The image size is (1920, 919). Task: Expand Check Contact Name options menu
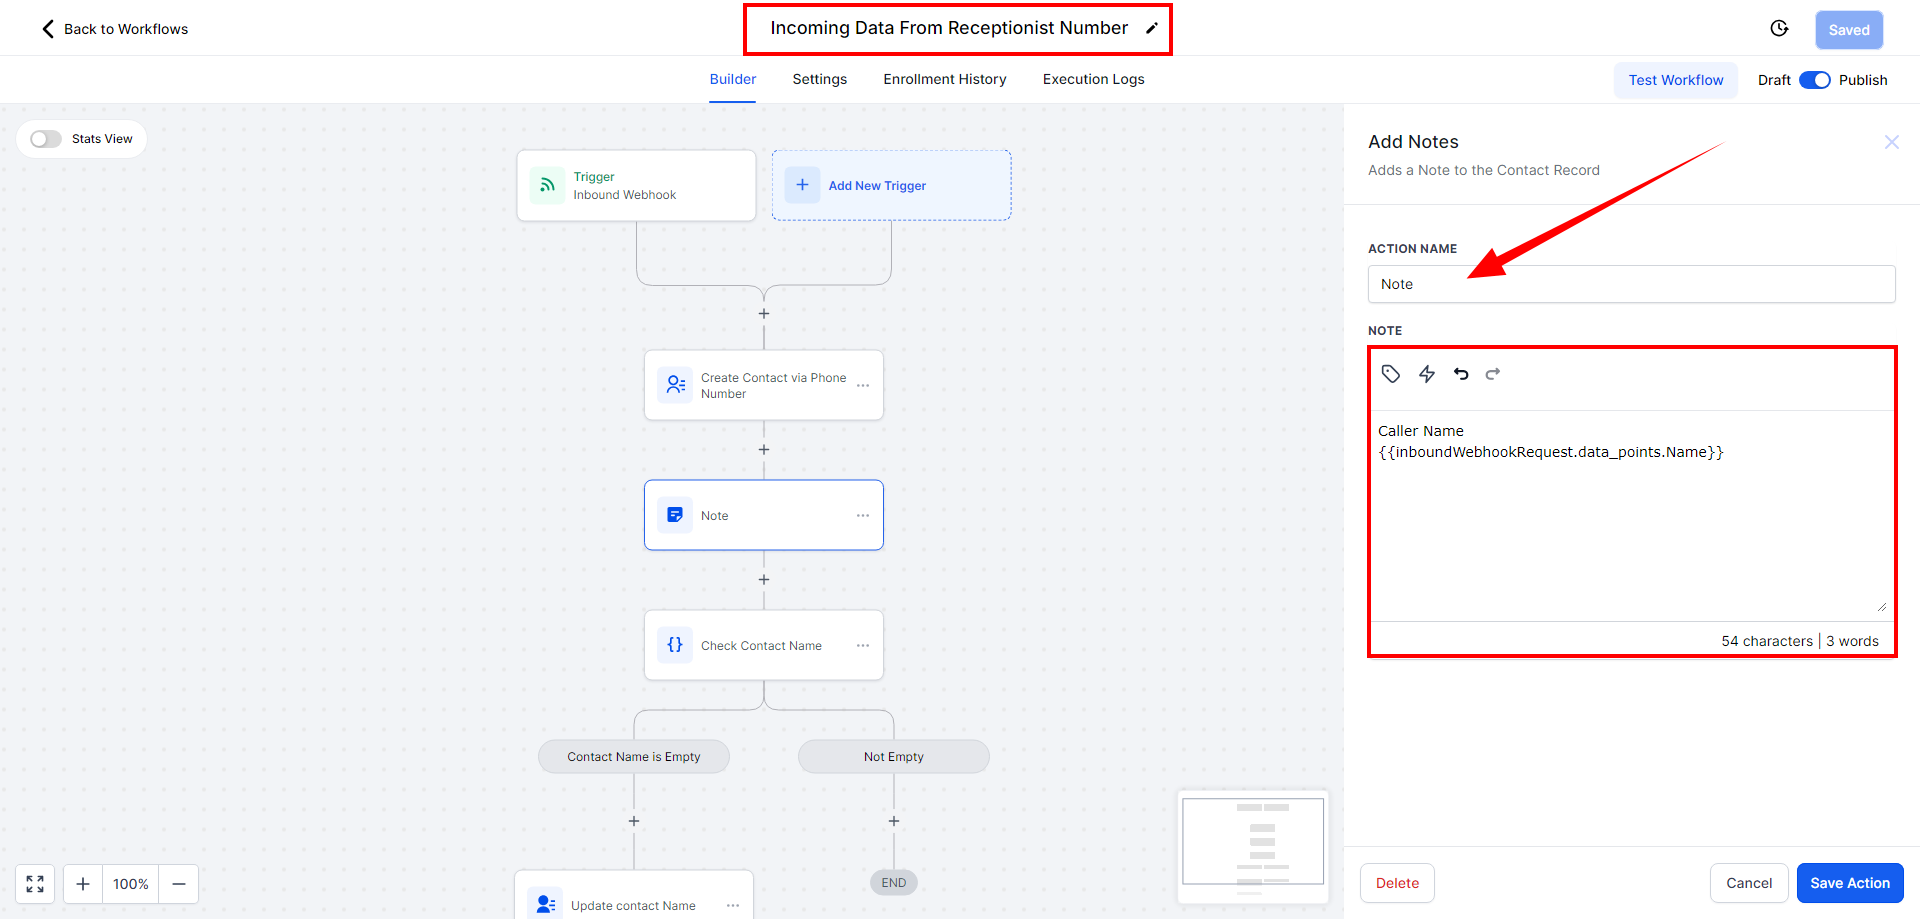(x=863, y=646)
